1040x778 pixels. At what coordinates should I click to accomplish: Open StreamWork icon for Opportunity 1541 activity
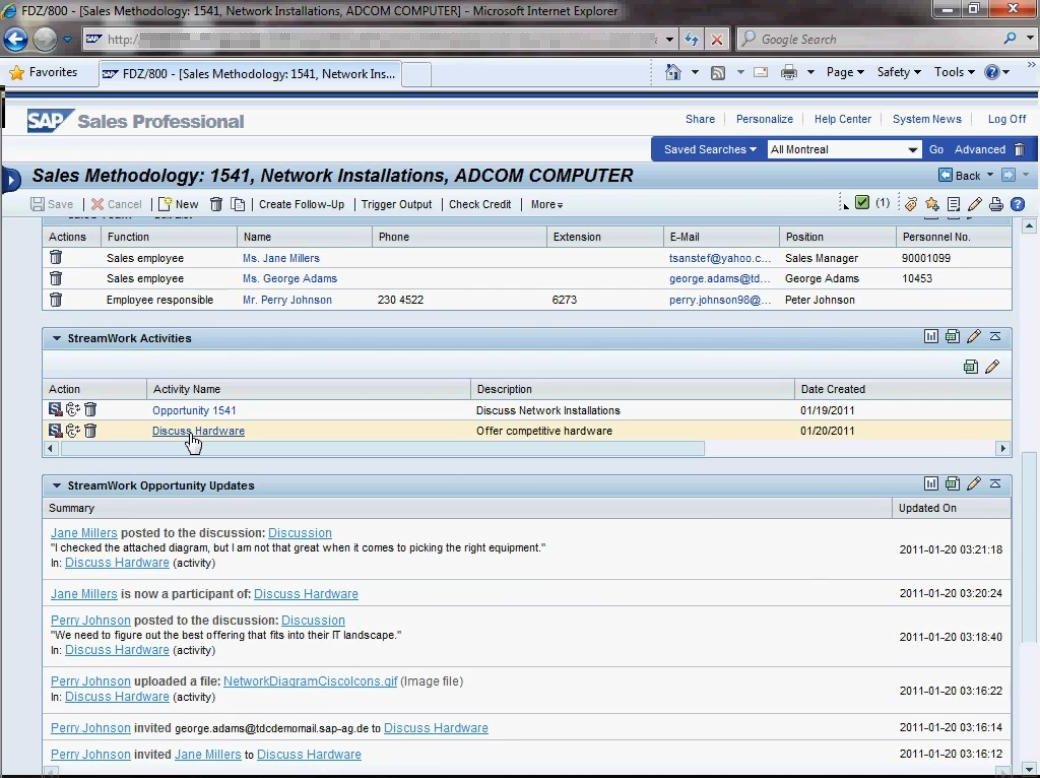click(56, 410)
